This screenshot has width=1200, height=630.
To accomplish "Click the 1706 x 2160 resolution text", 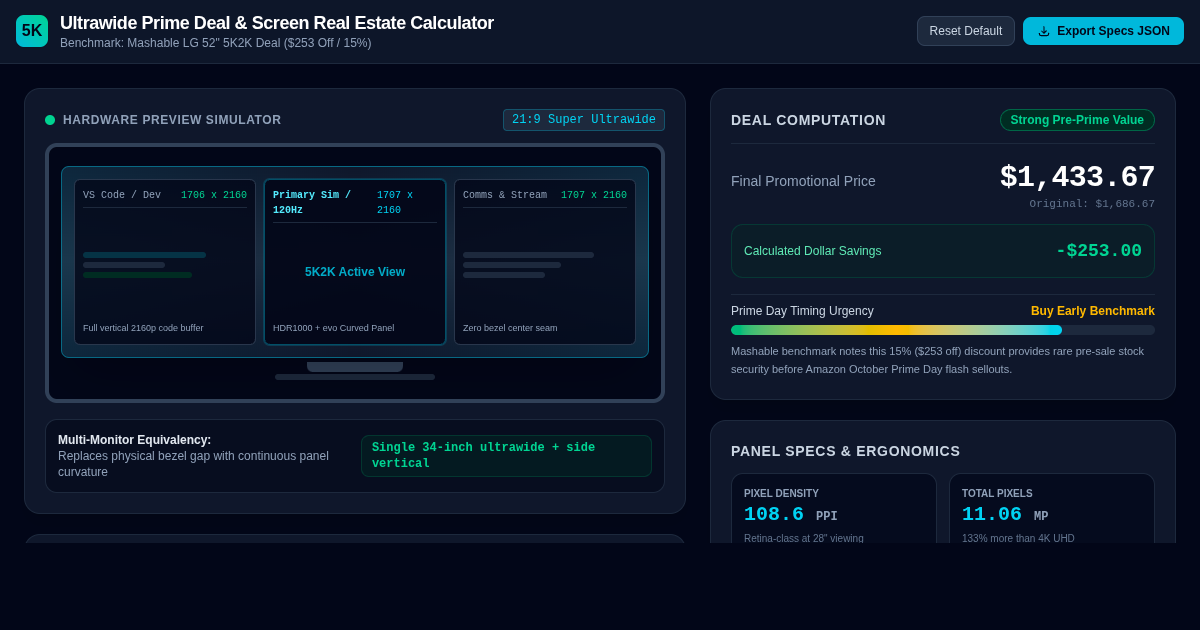I will 214,196.
